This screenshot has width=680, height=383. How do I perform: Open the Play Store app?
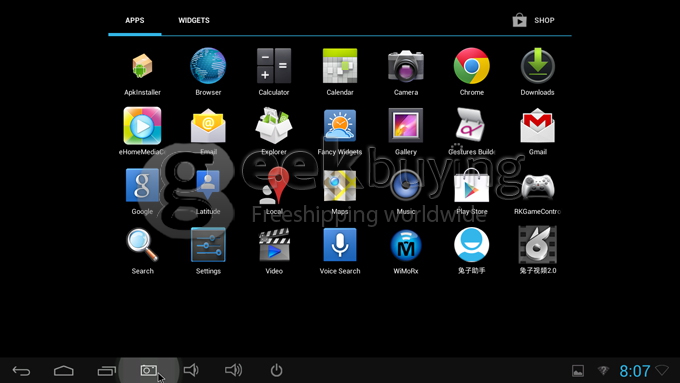point(471,185)
